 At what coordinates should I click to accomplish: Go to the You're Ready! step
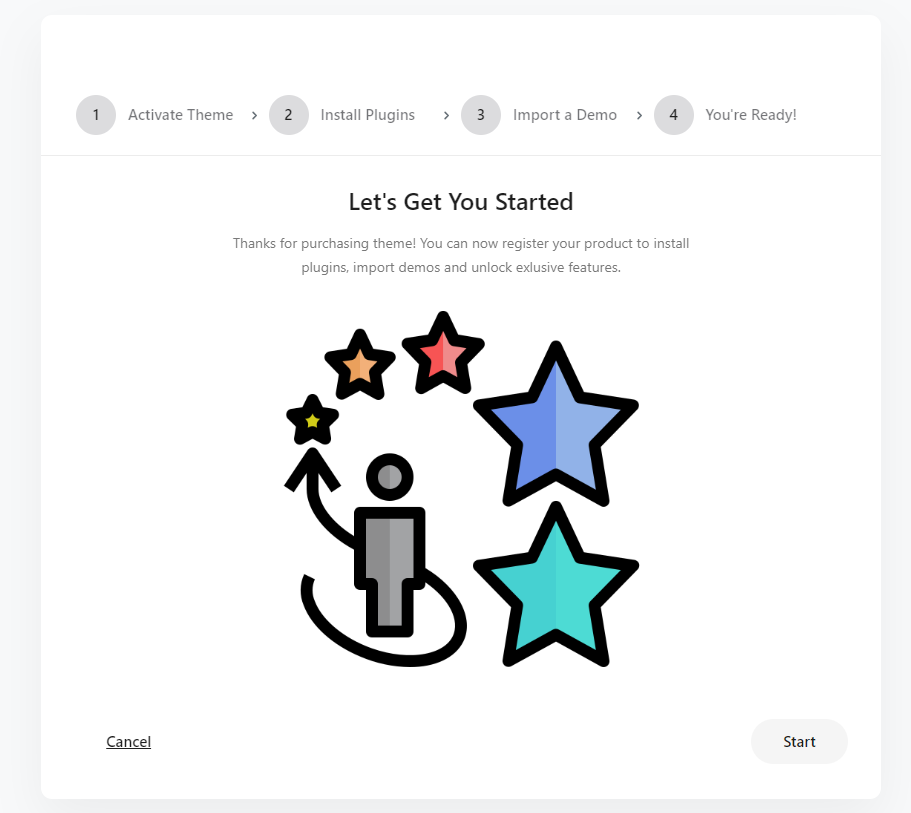coord(751,115)
